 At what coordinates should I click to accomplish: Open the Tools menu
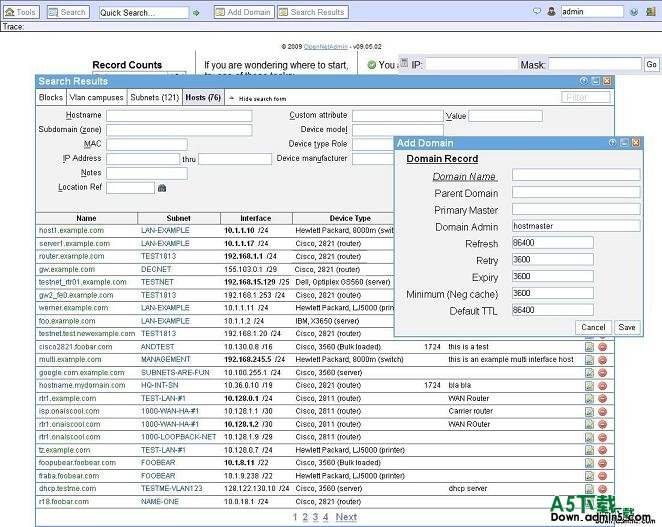pos(21,12)
